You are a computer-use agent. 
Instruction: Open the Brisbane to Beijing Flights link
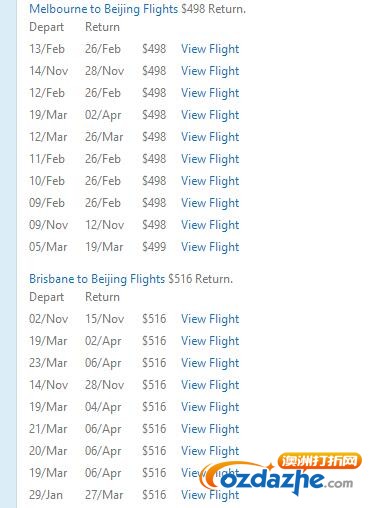coord(97,279)
